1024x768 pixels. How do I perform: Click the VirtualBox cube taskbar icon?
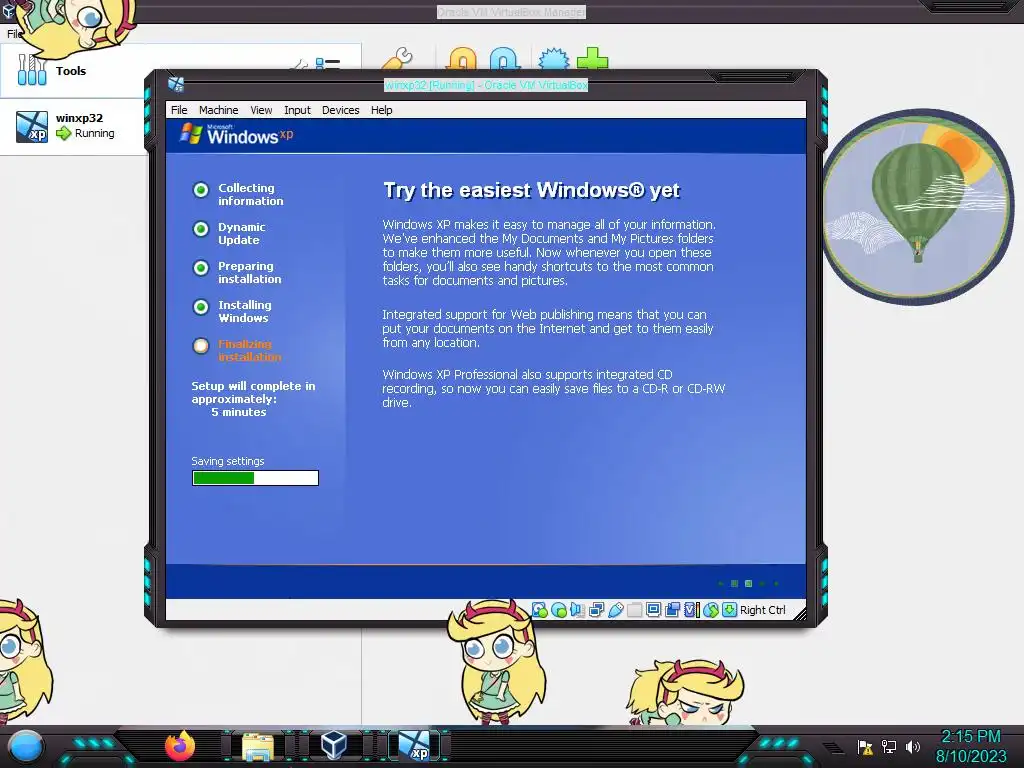pos(334,745)
